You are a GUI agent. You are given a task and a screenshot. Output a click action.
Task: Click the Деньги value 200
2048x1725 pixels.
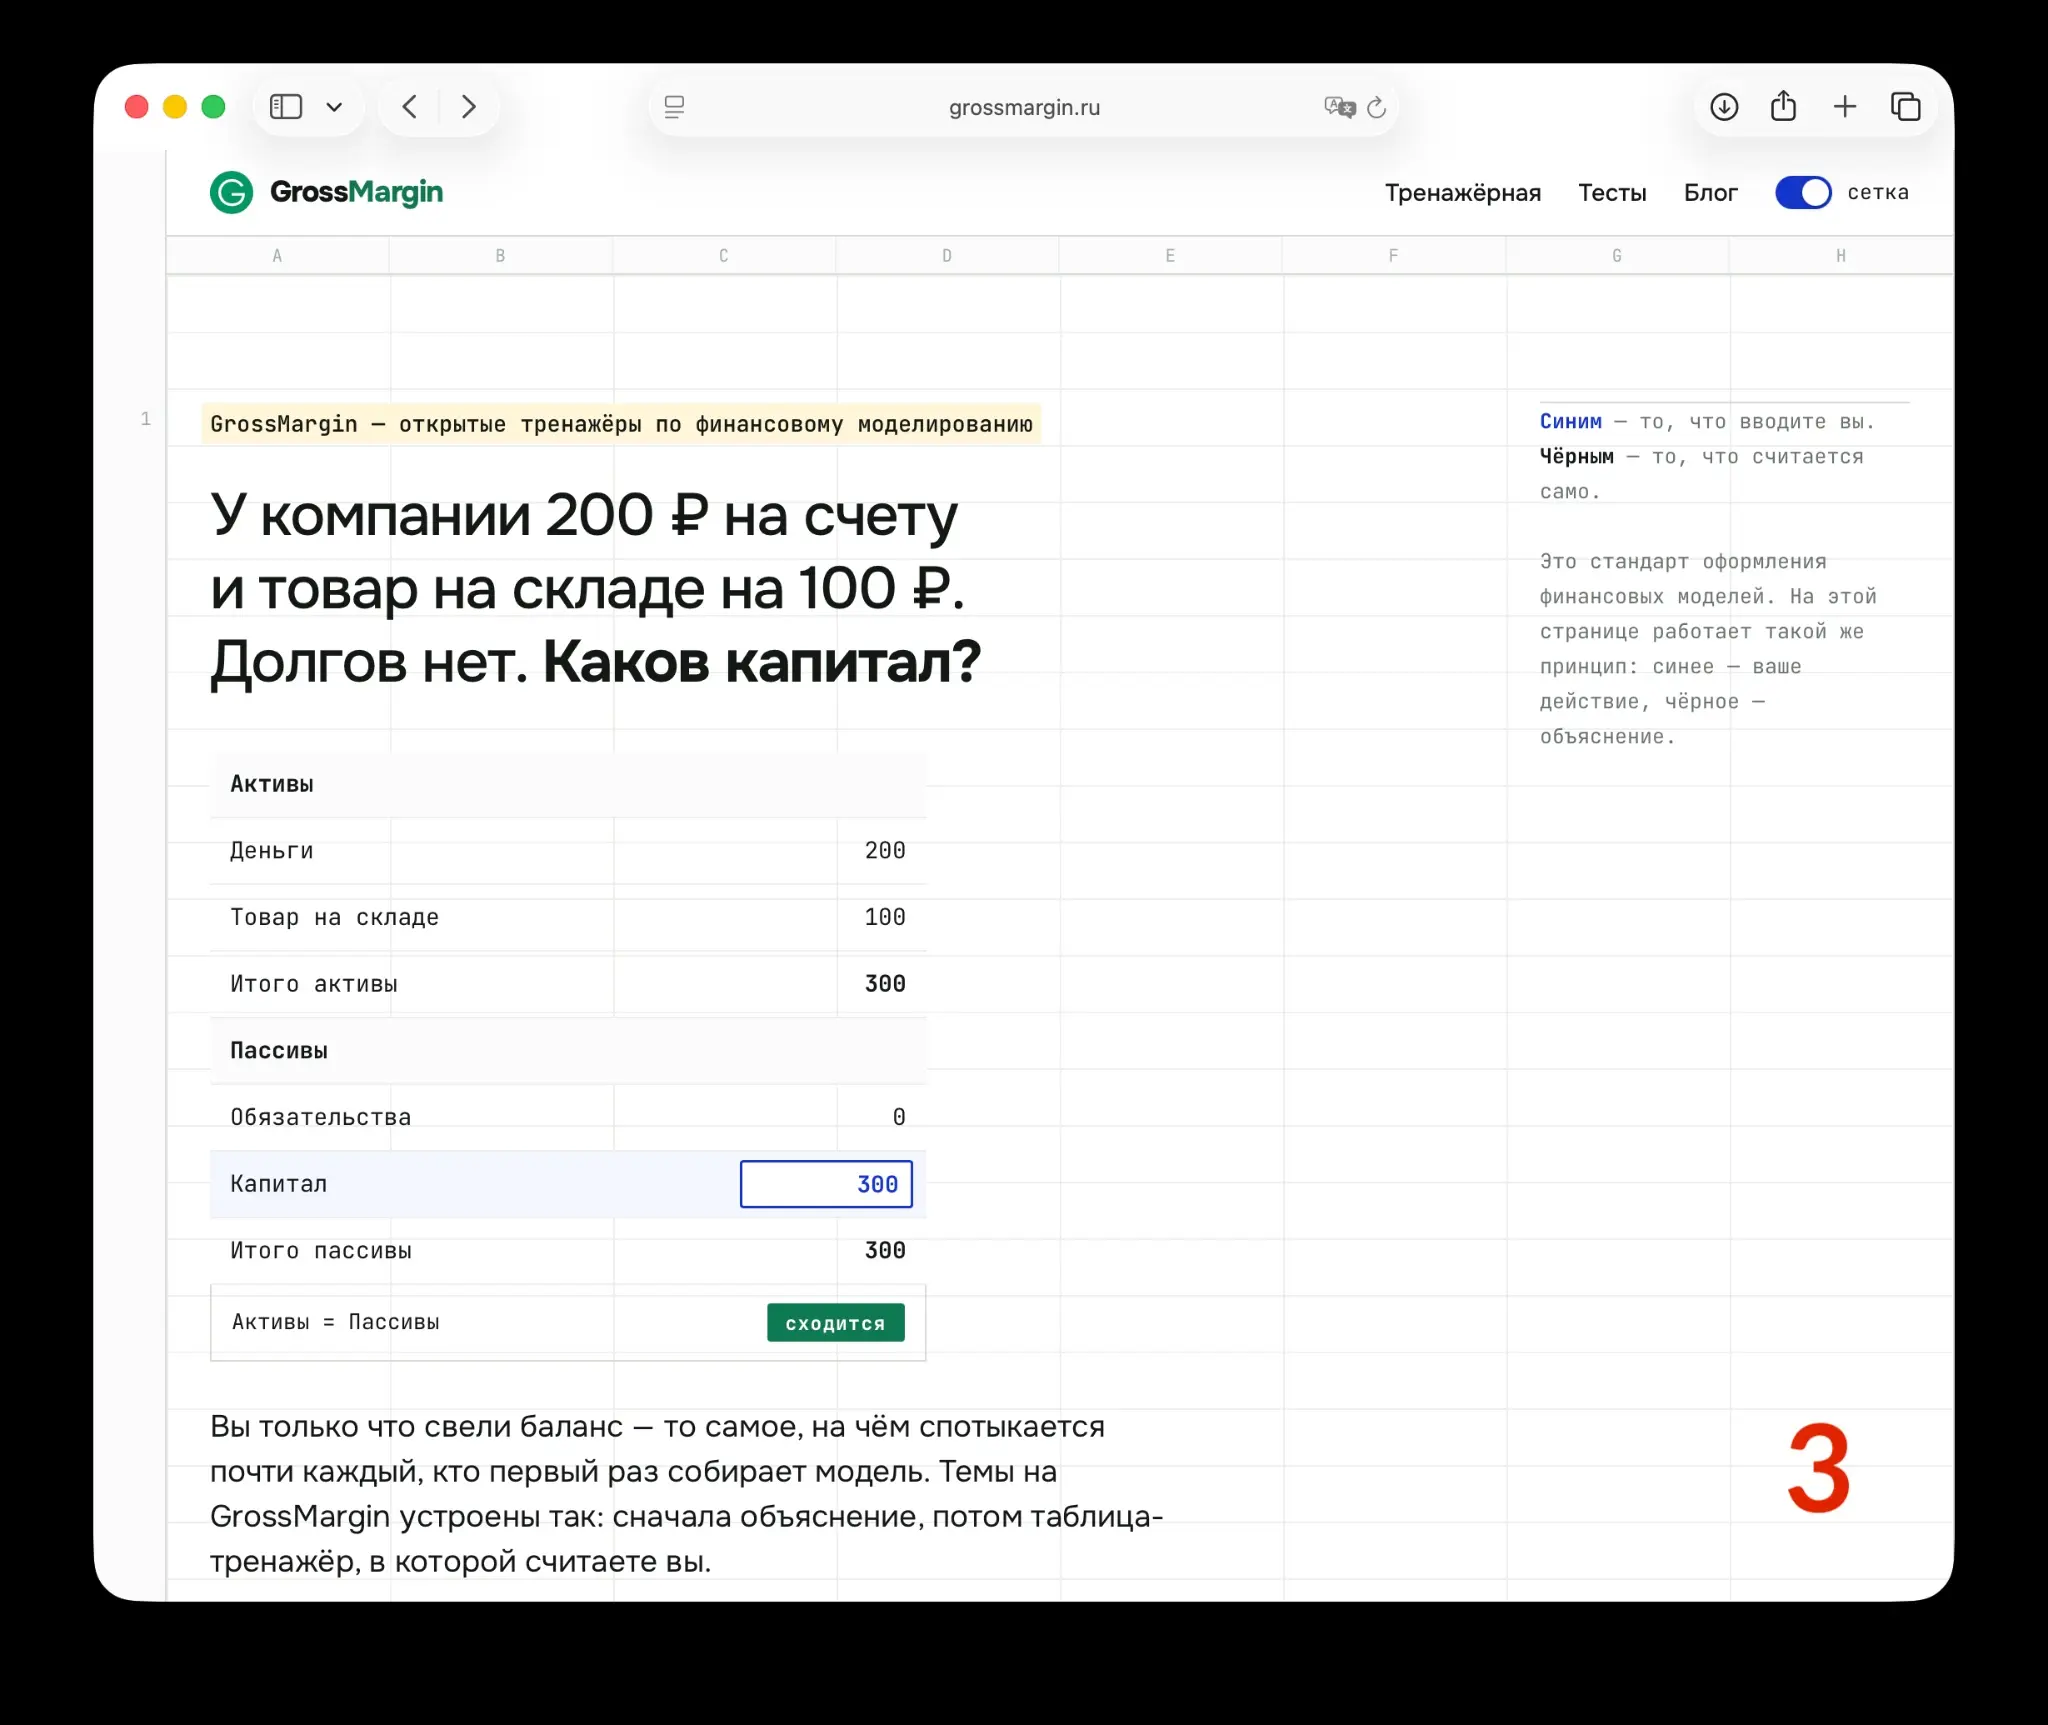click(x=885, y=851)
